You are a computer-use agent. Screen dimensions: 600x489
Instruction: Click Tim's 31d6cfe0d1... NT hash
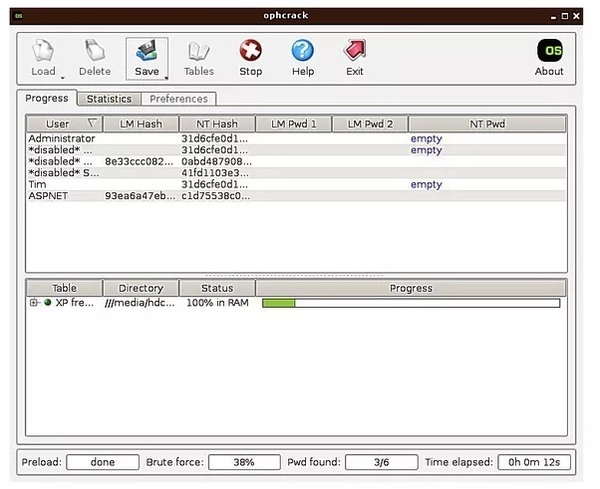215,184
